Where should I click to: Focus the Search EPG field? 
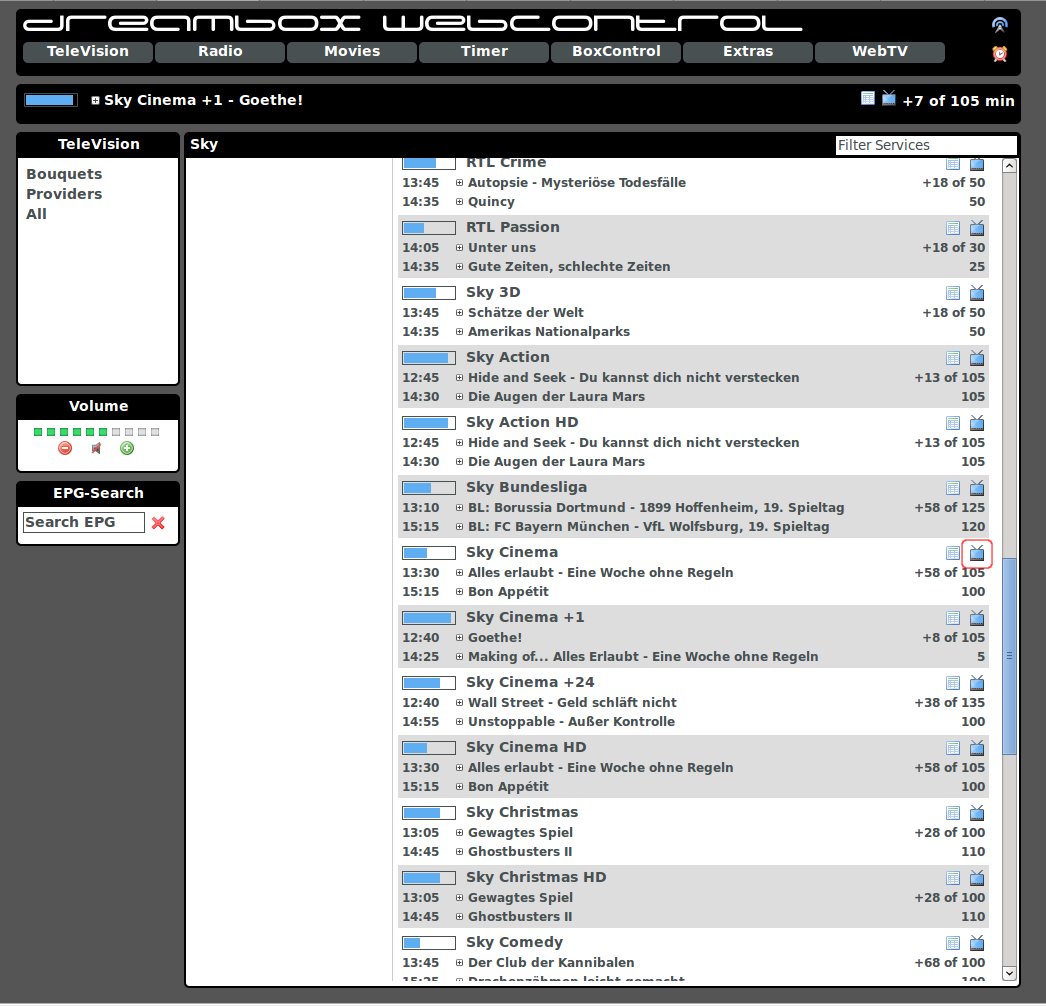coord(83,522)
